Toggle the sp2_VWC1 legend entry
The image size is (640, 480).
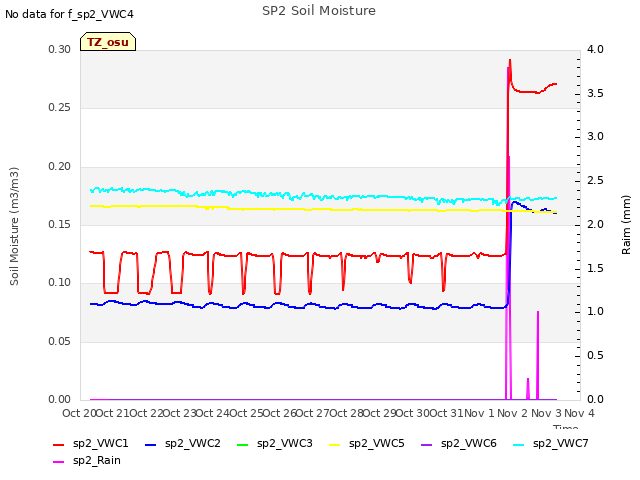tap(91, 443)
